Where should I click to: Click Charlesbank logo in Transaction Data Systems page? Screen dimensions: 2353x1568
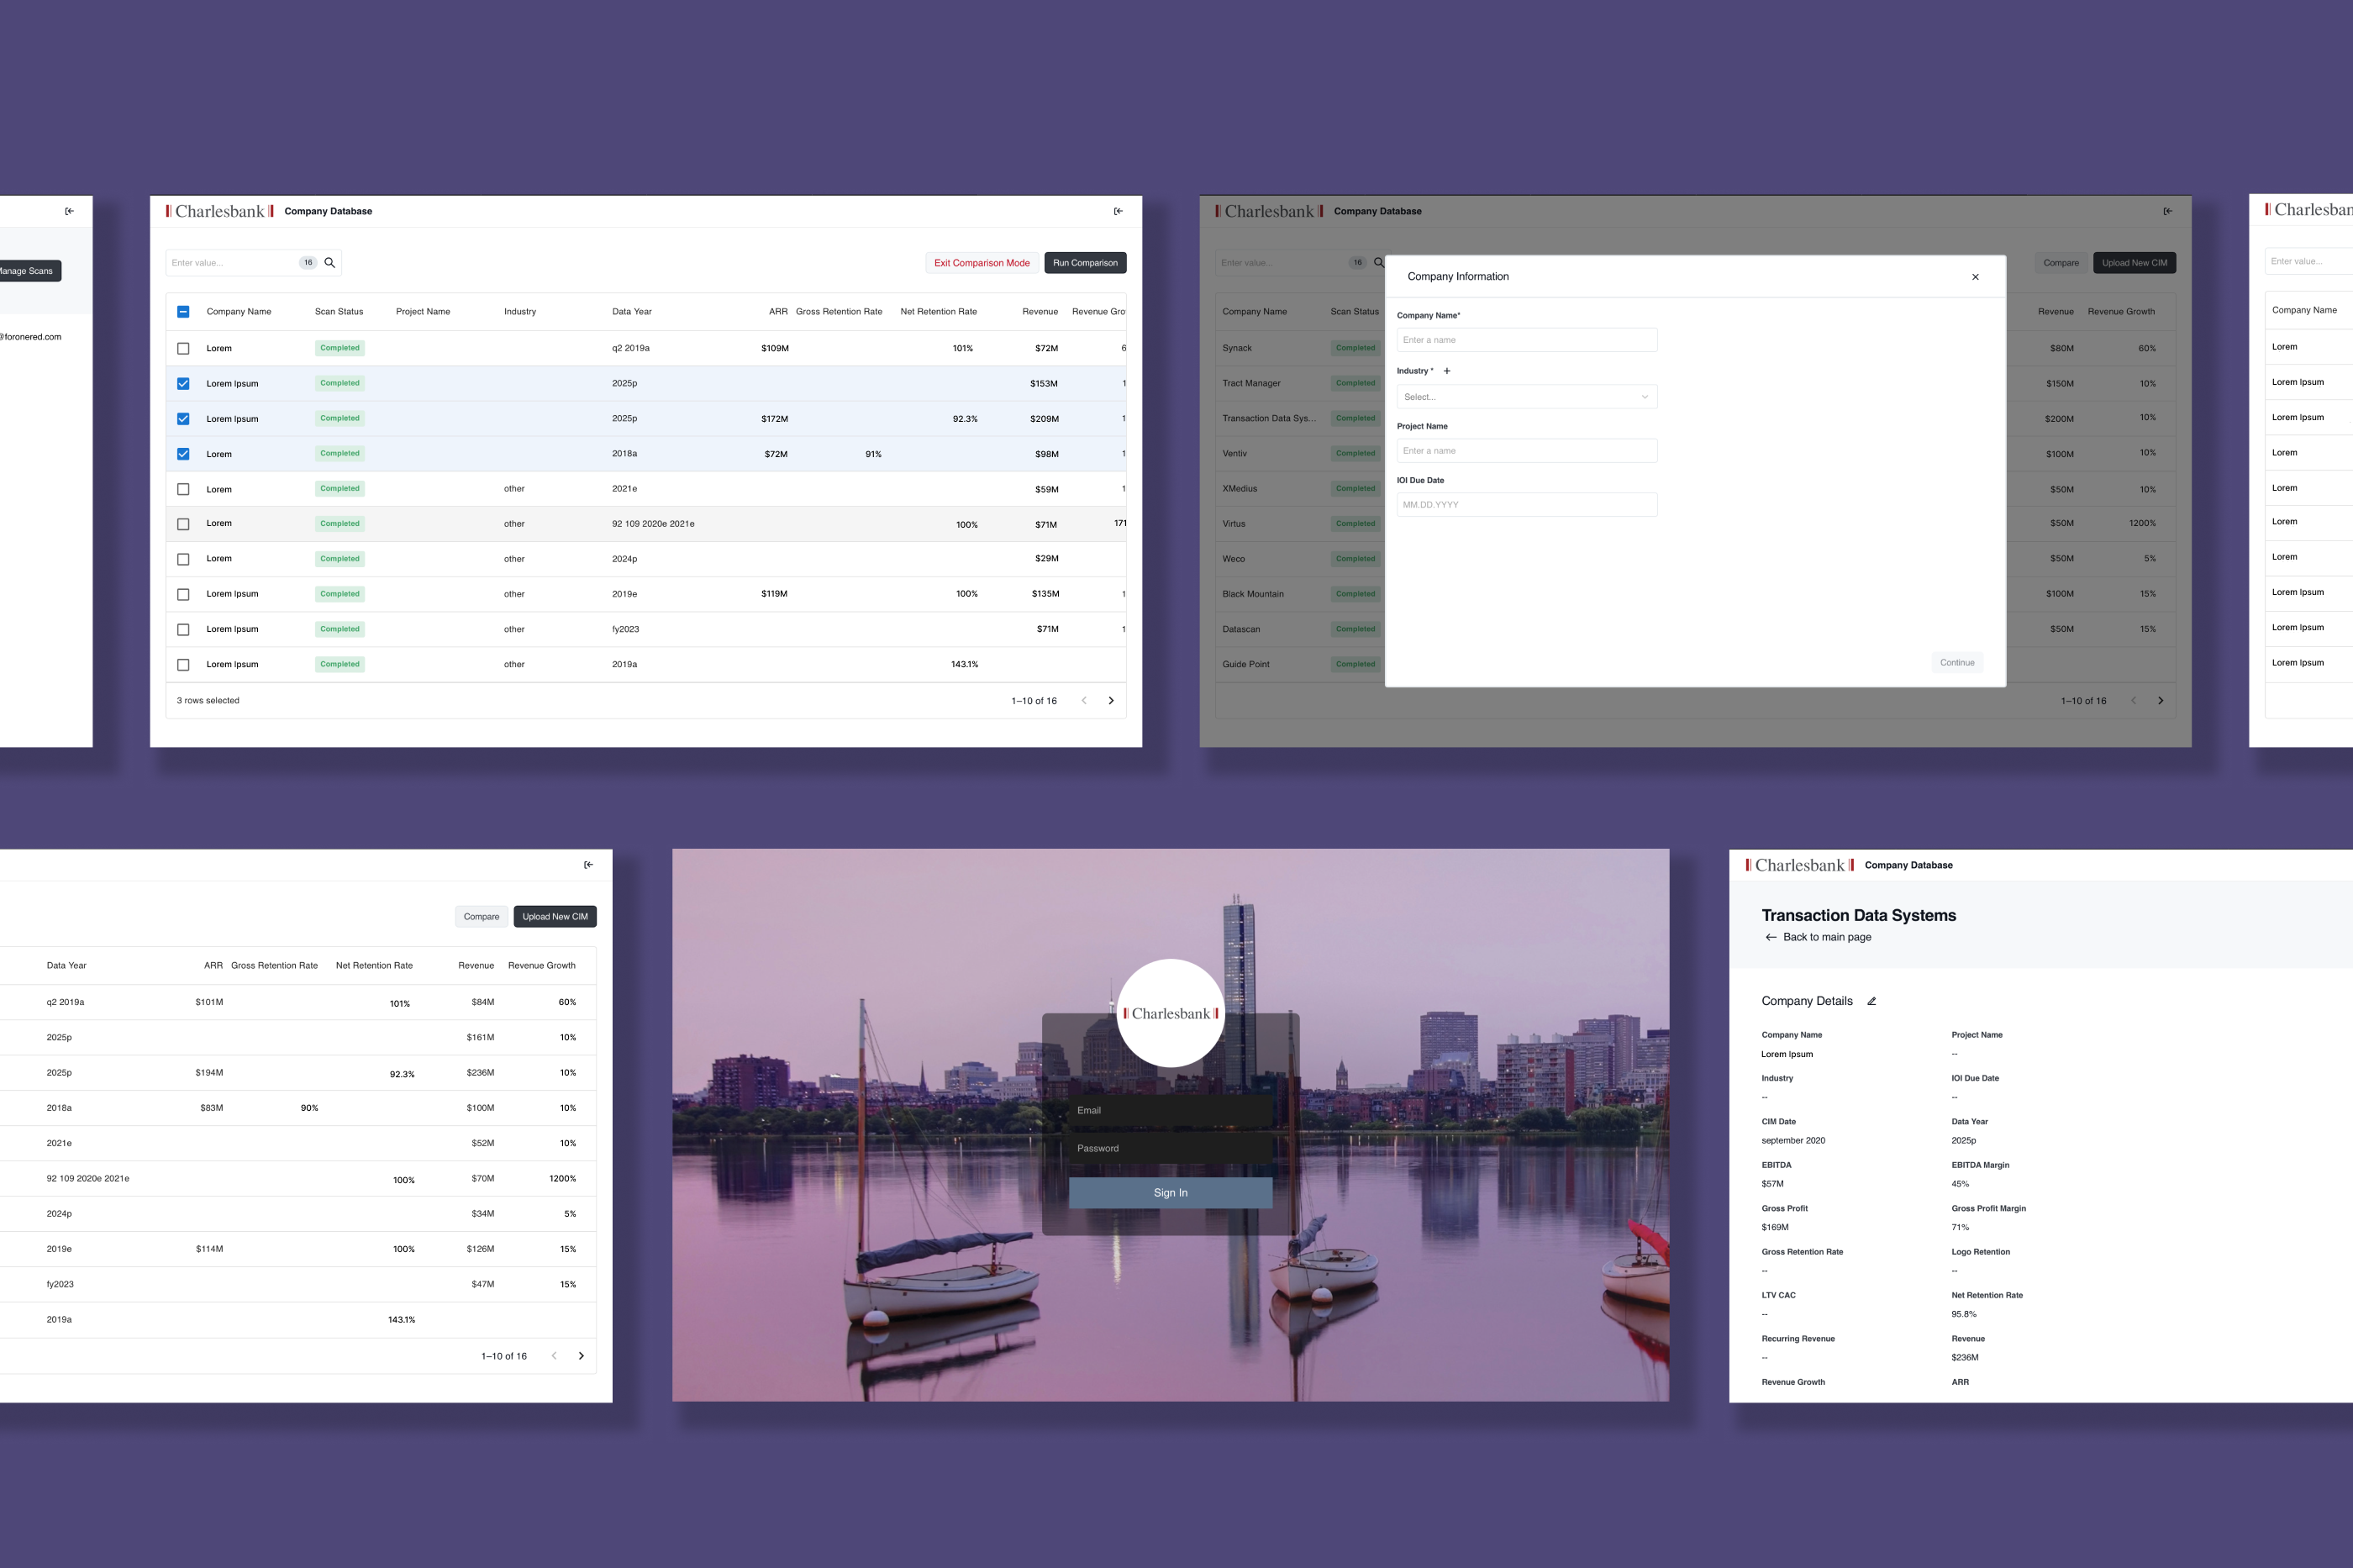1799,865
